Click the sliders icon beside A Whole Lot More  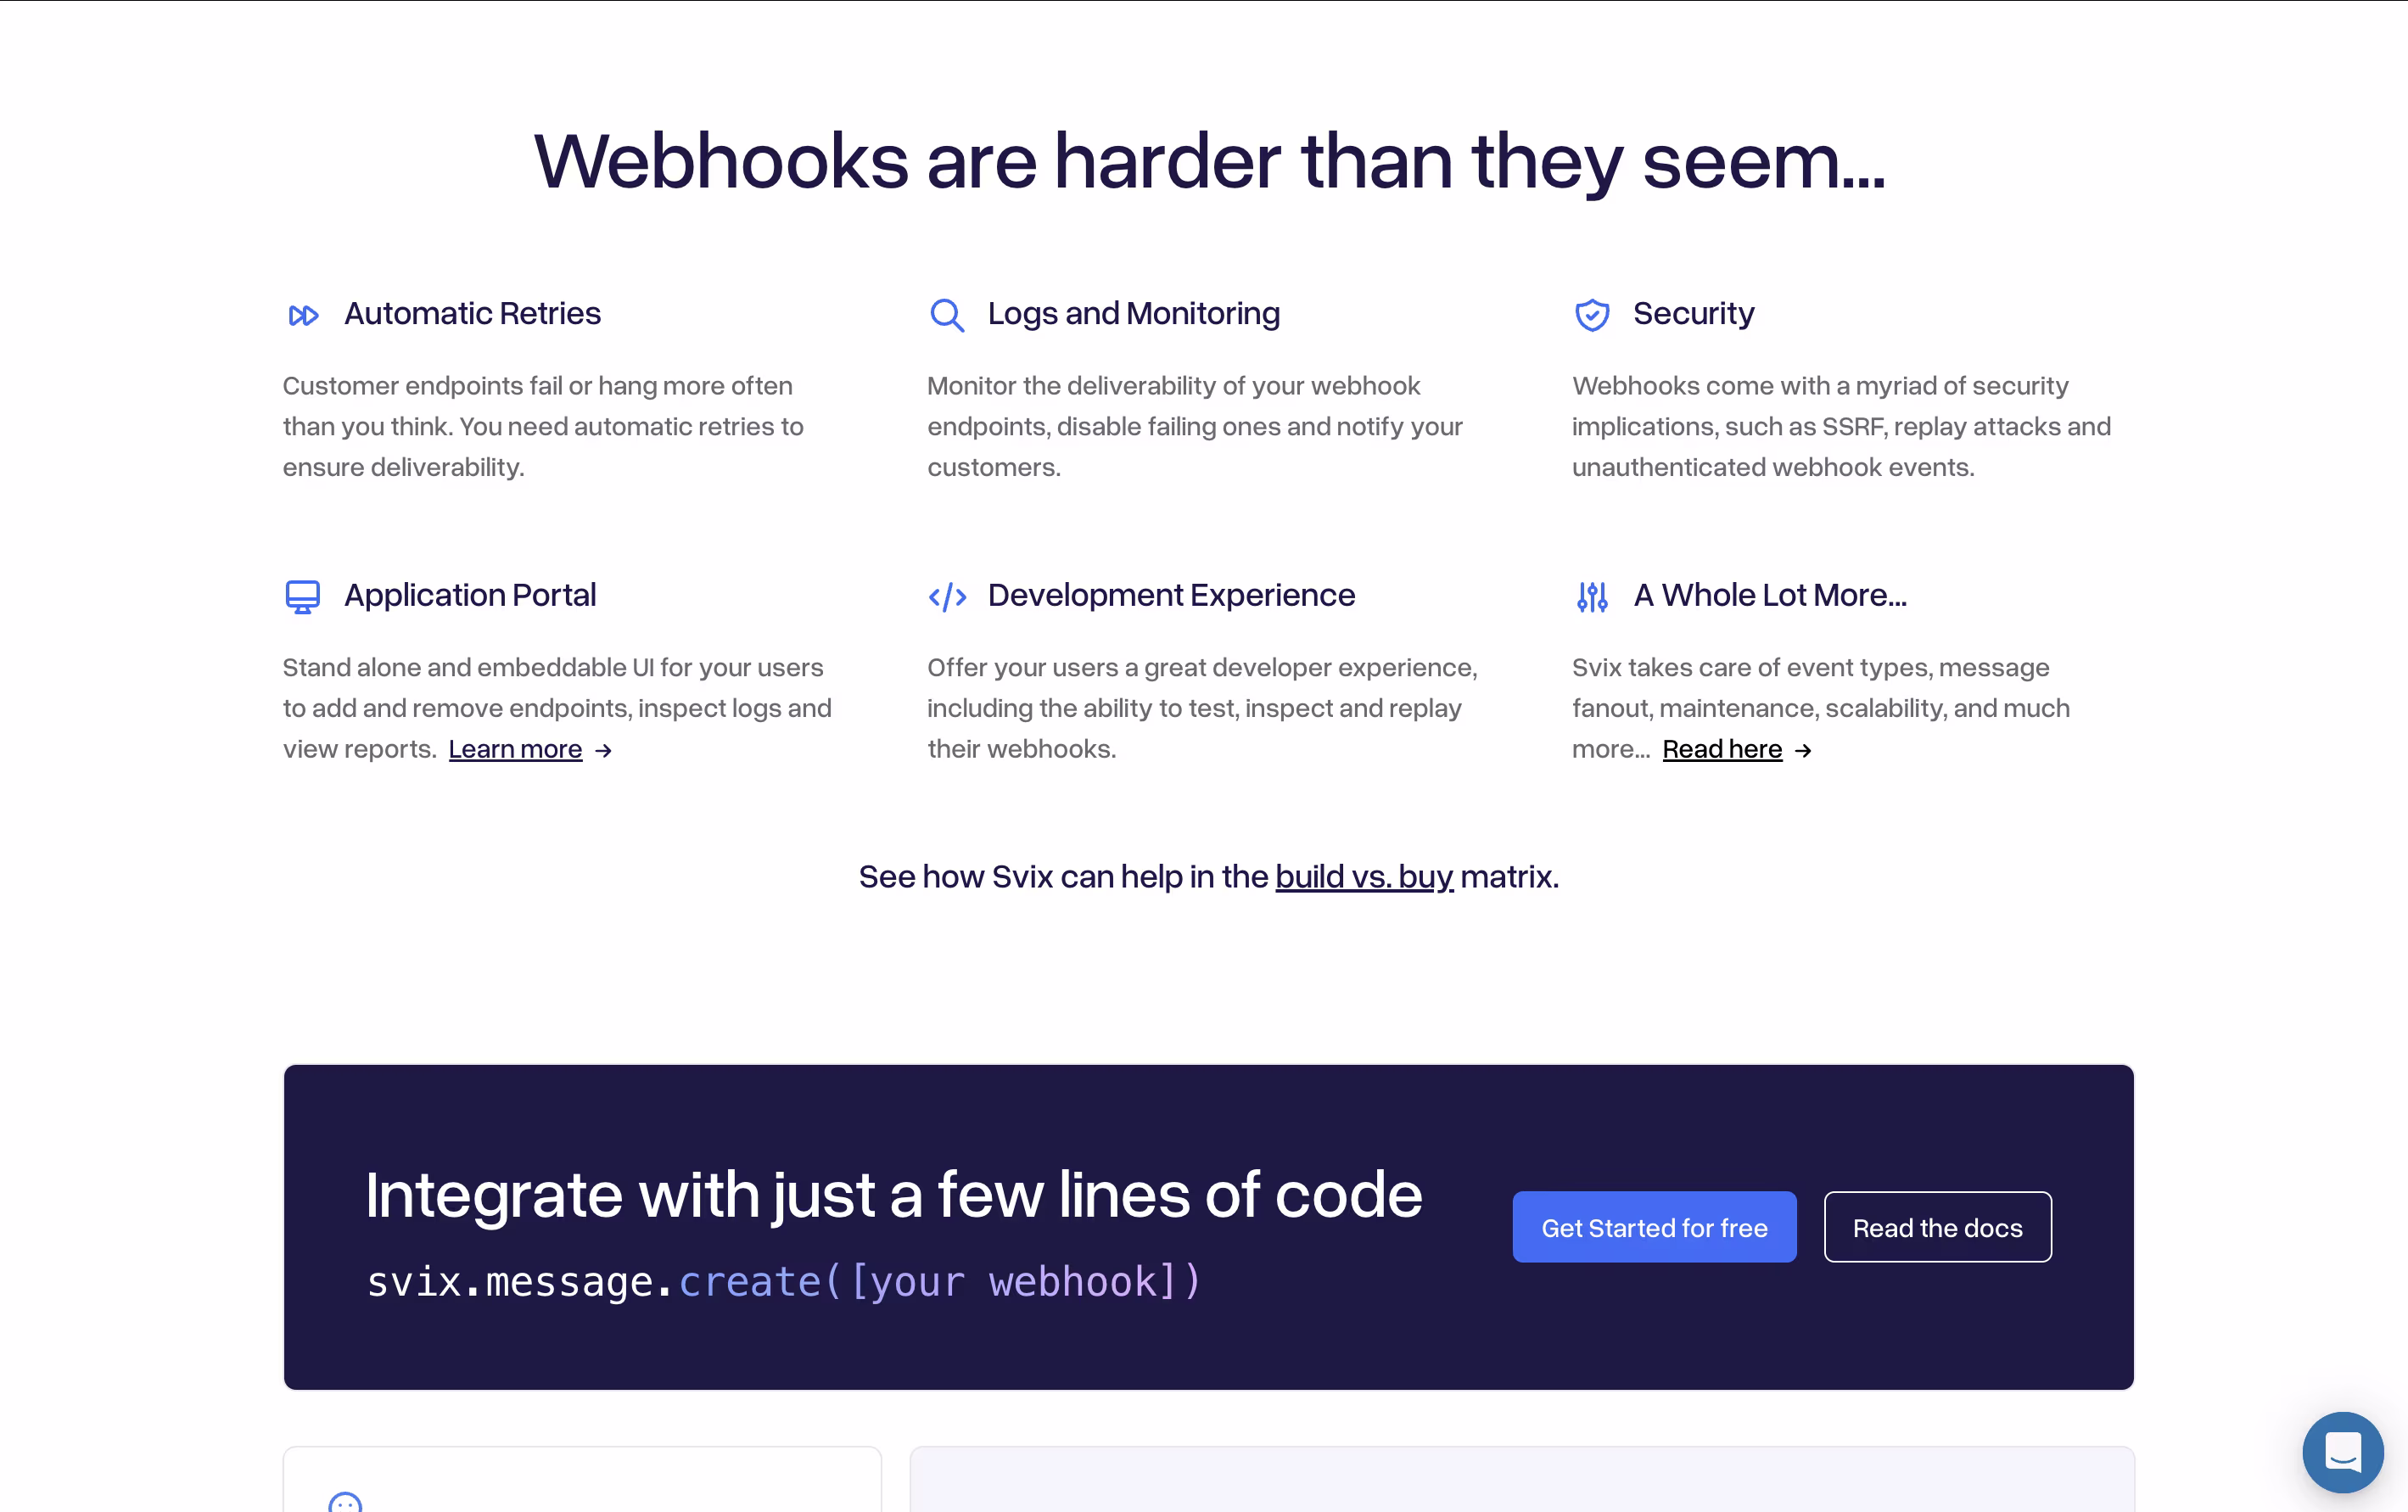pos(1592,597)
